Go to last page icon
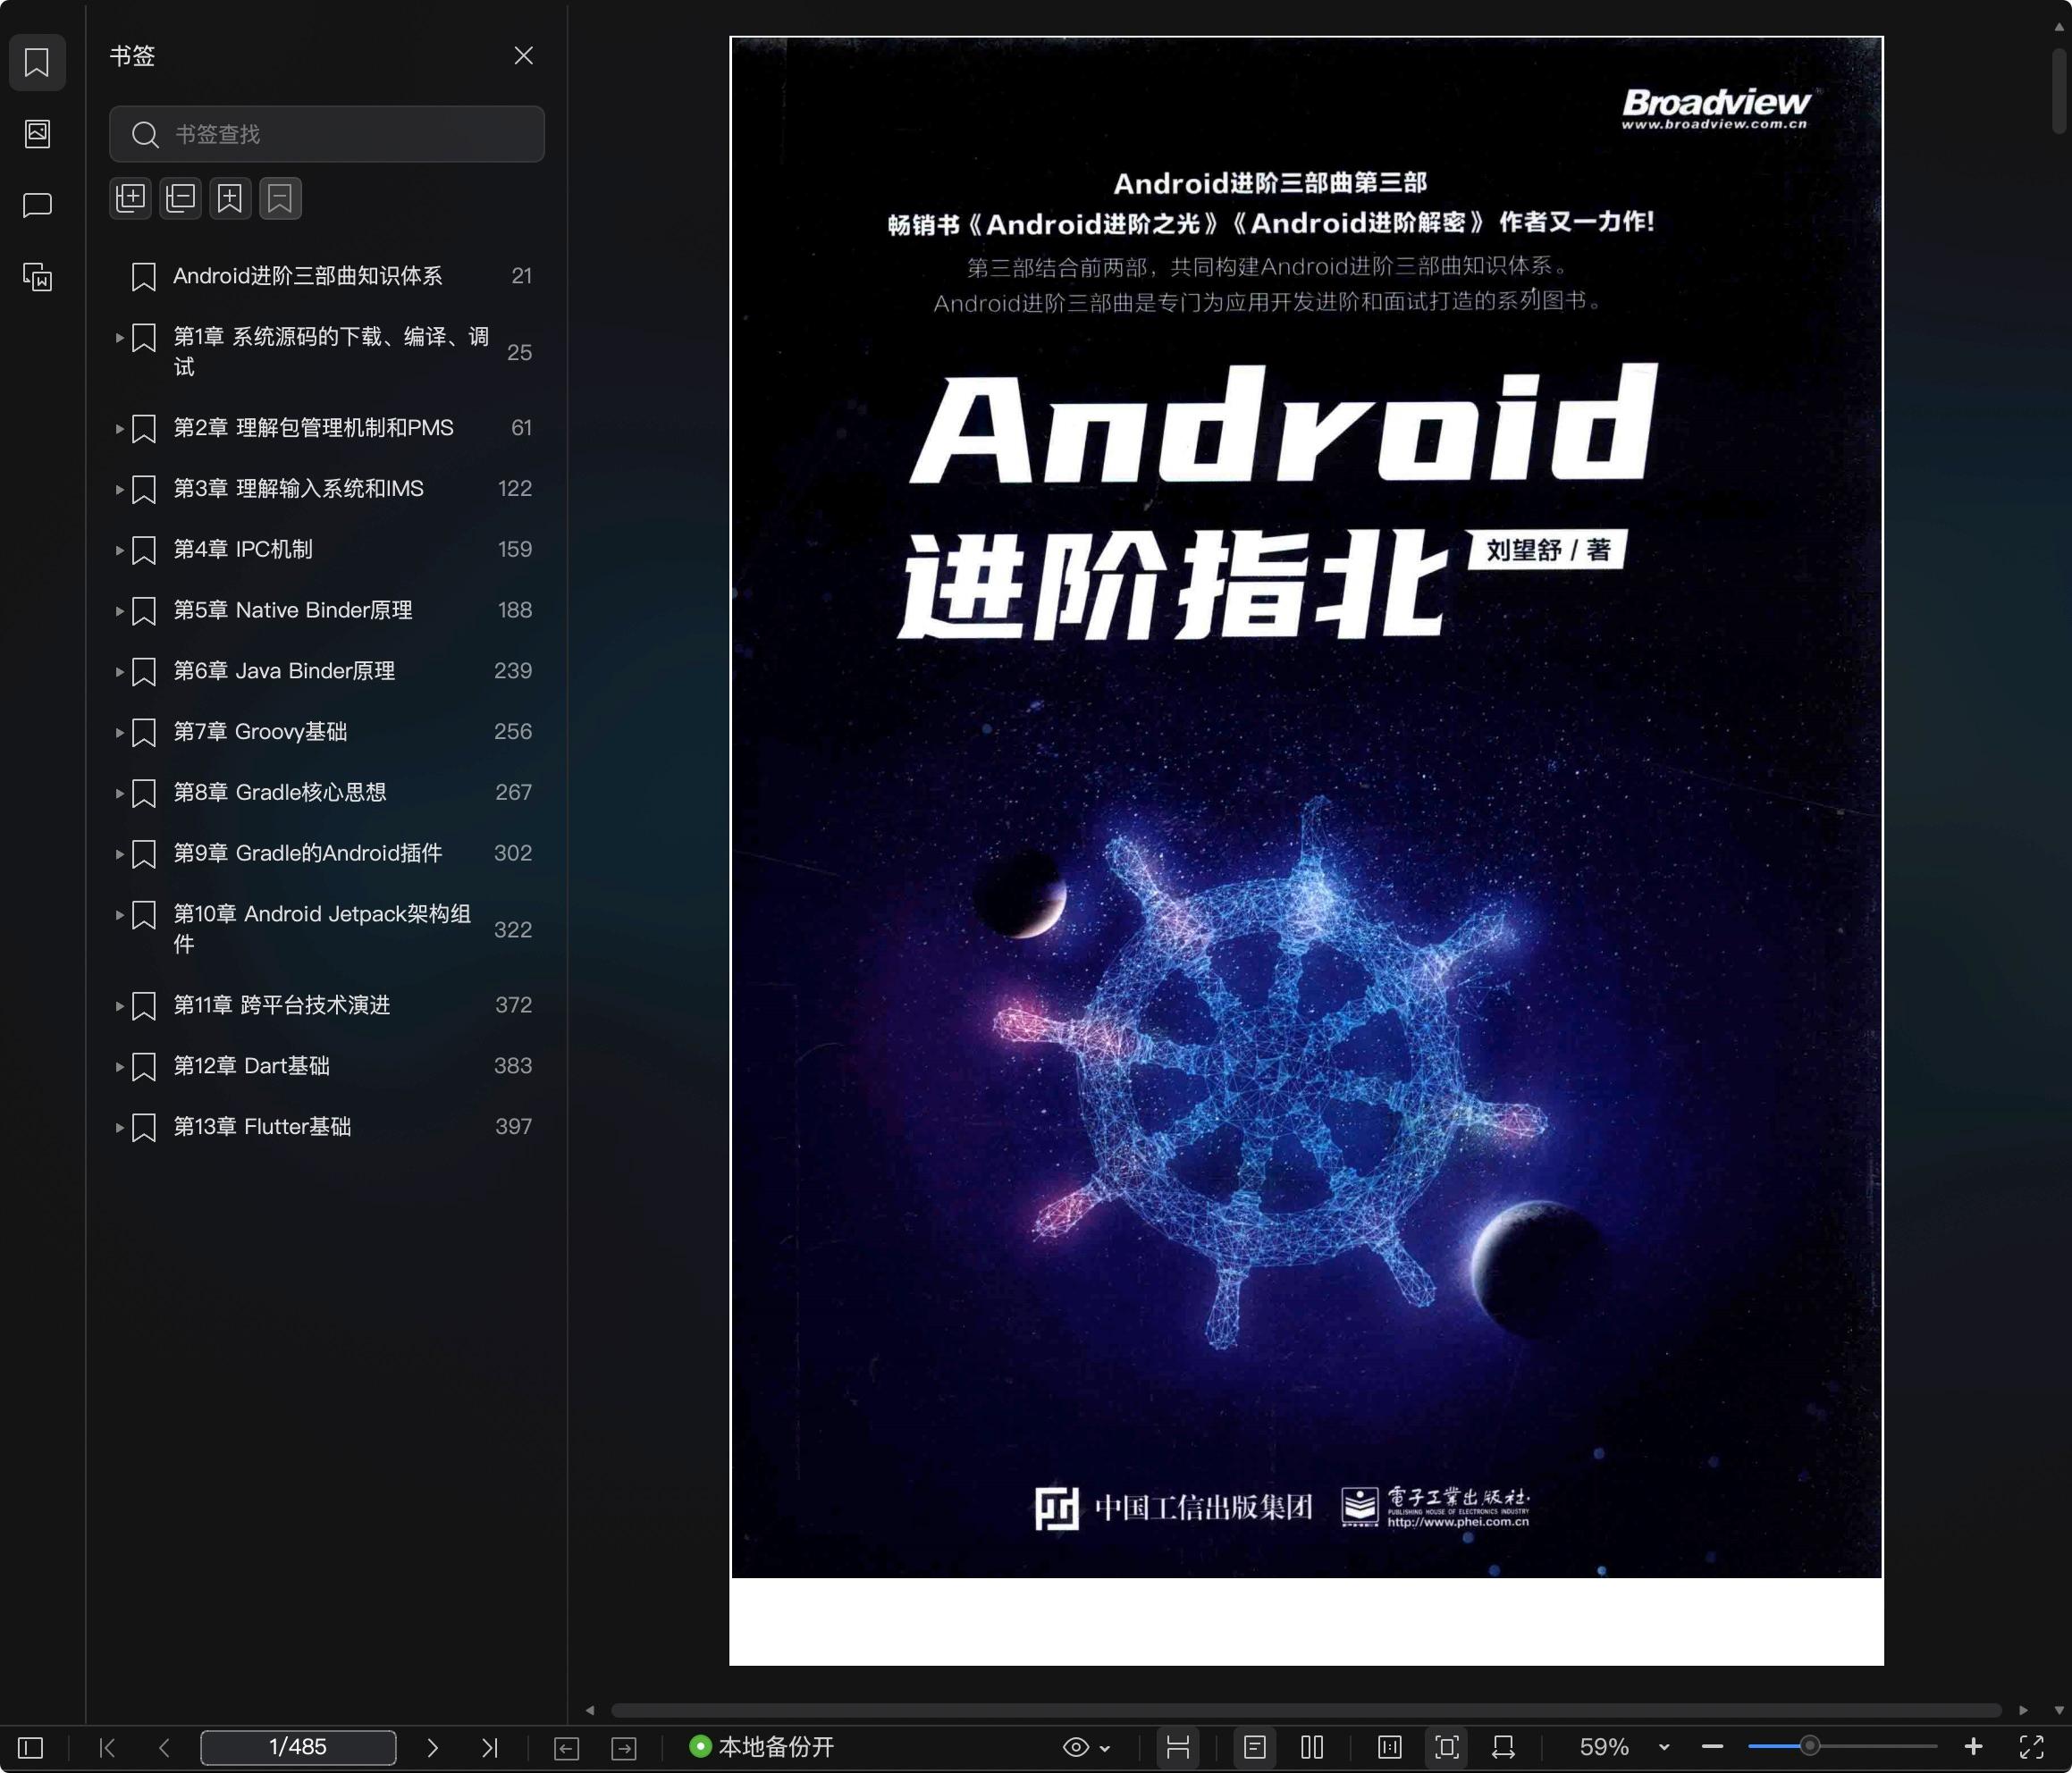The height and width of the screenshot is (1773, 2072). coord(489,1747)
